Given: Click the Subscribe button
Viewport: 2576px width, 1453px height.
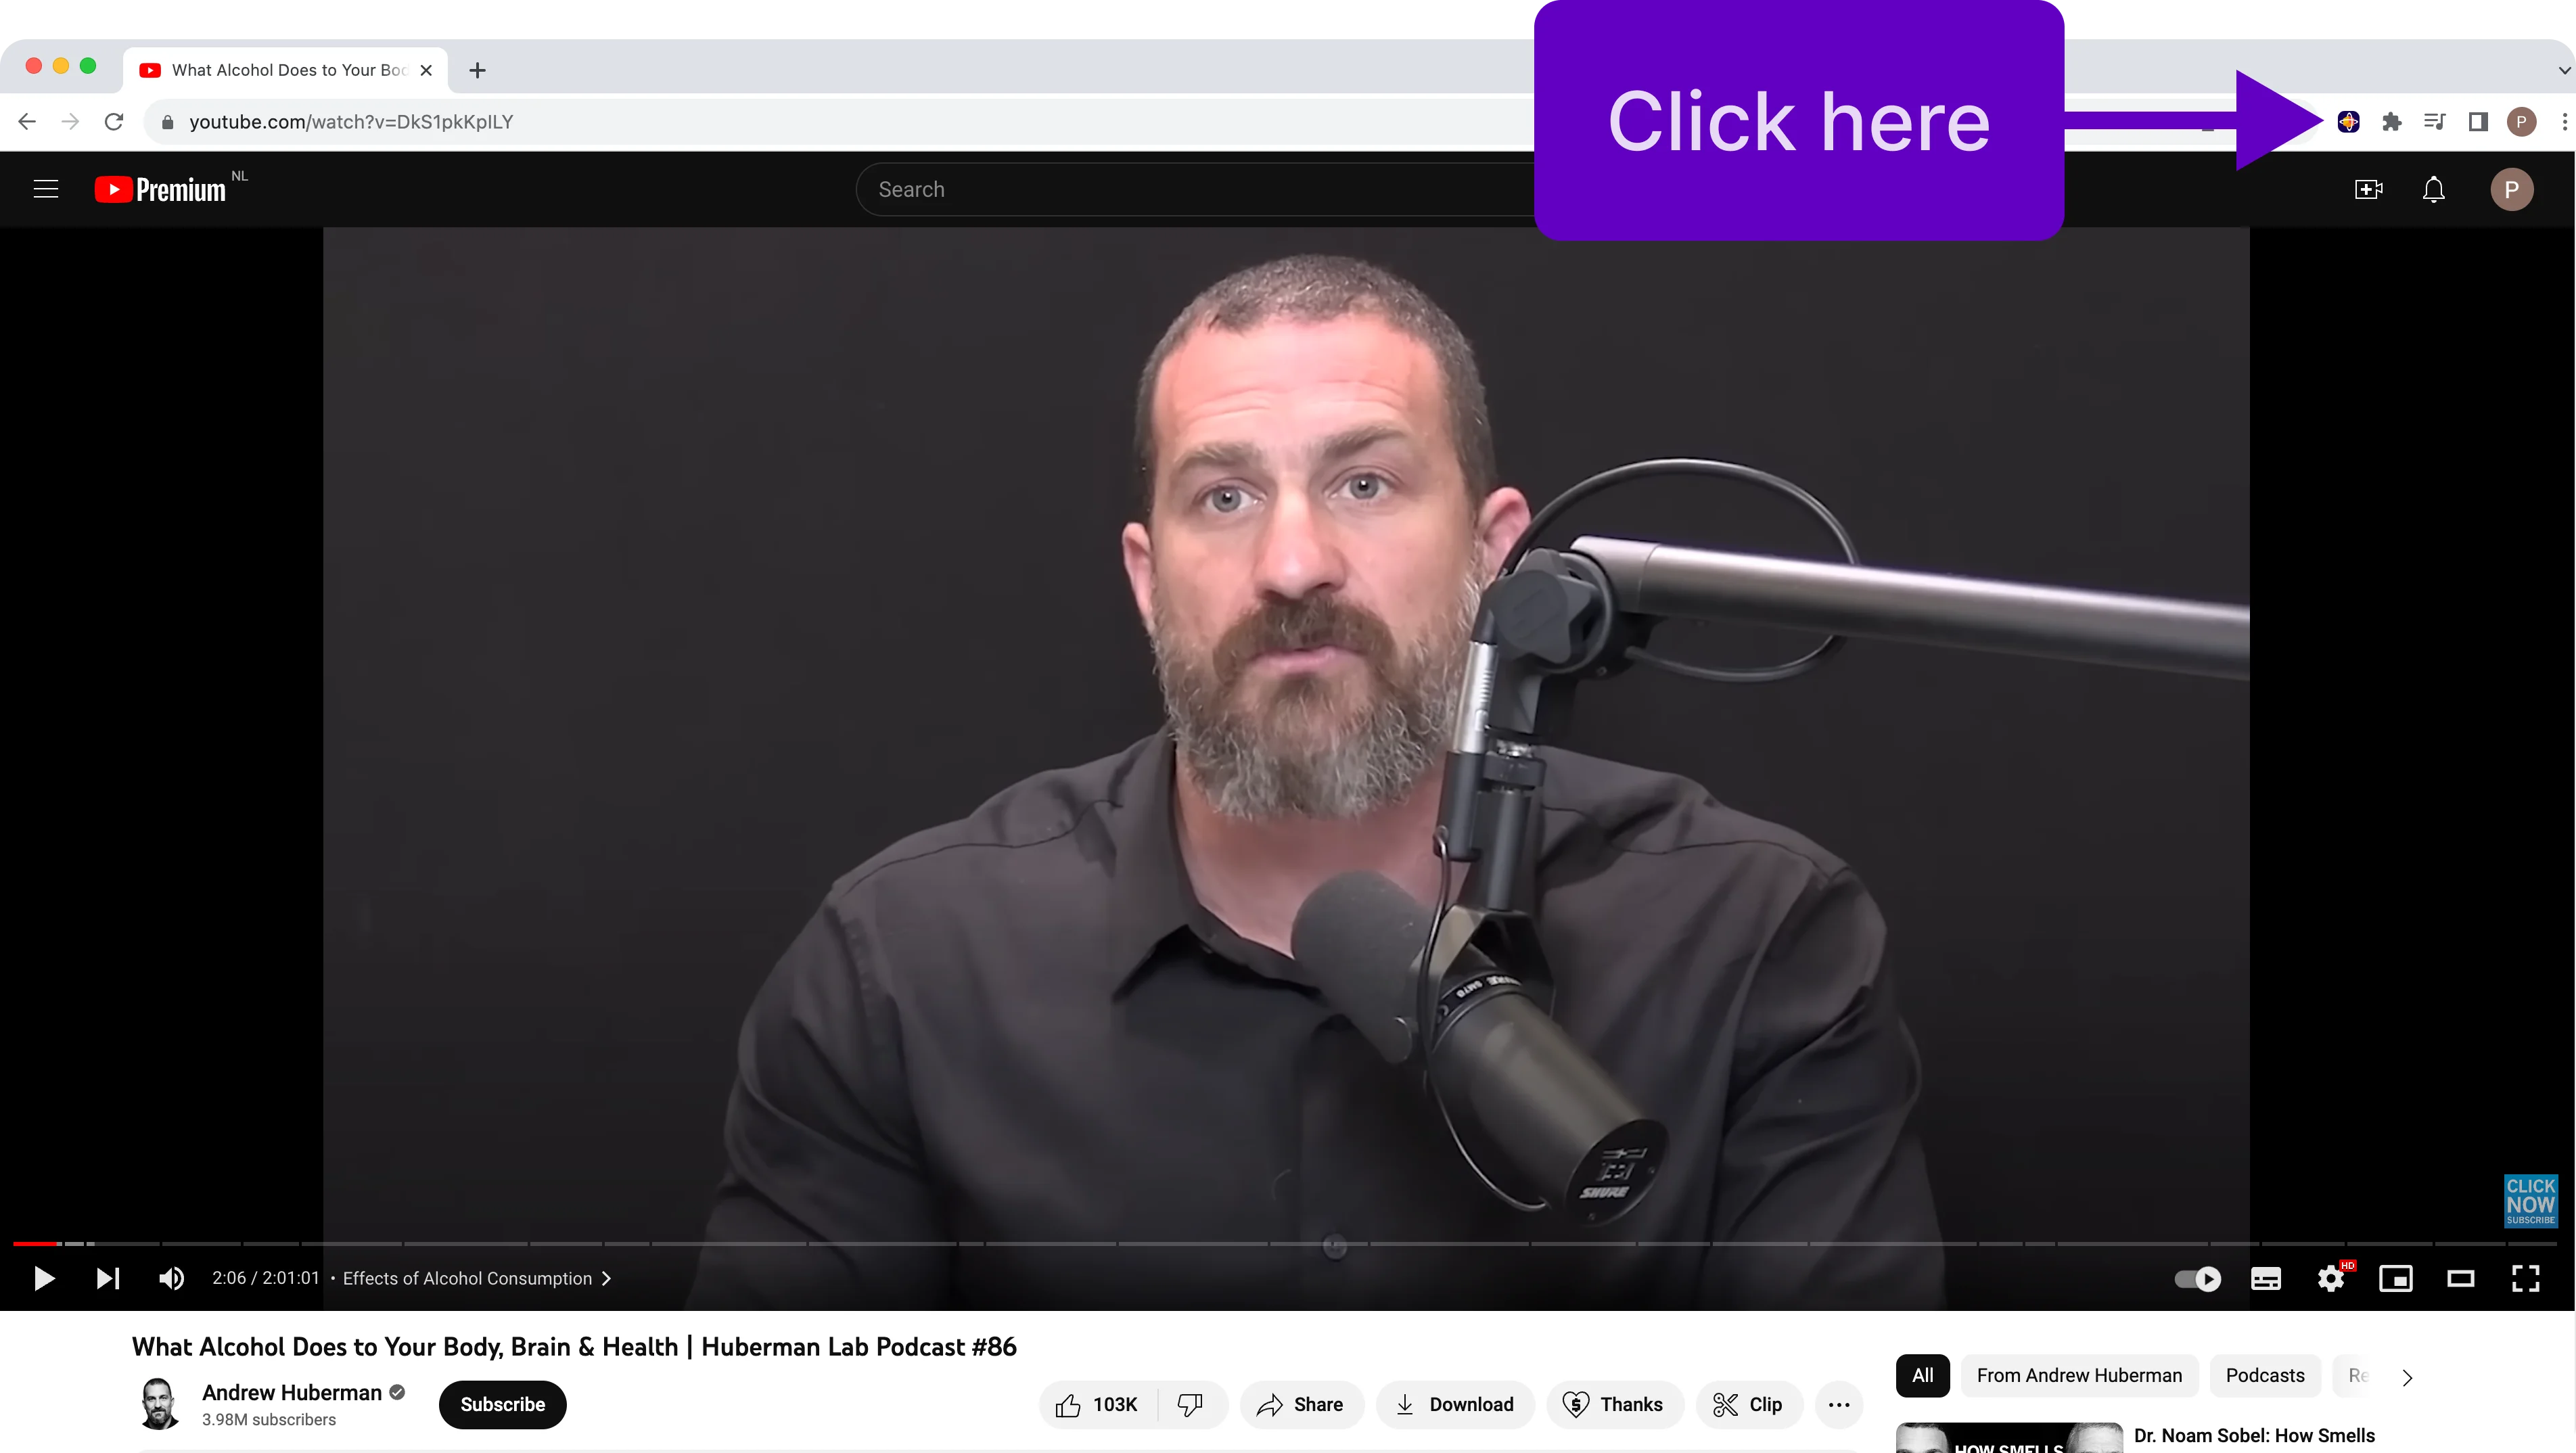Looking at the screenshot, I should [x=502, y=1404].
